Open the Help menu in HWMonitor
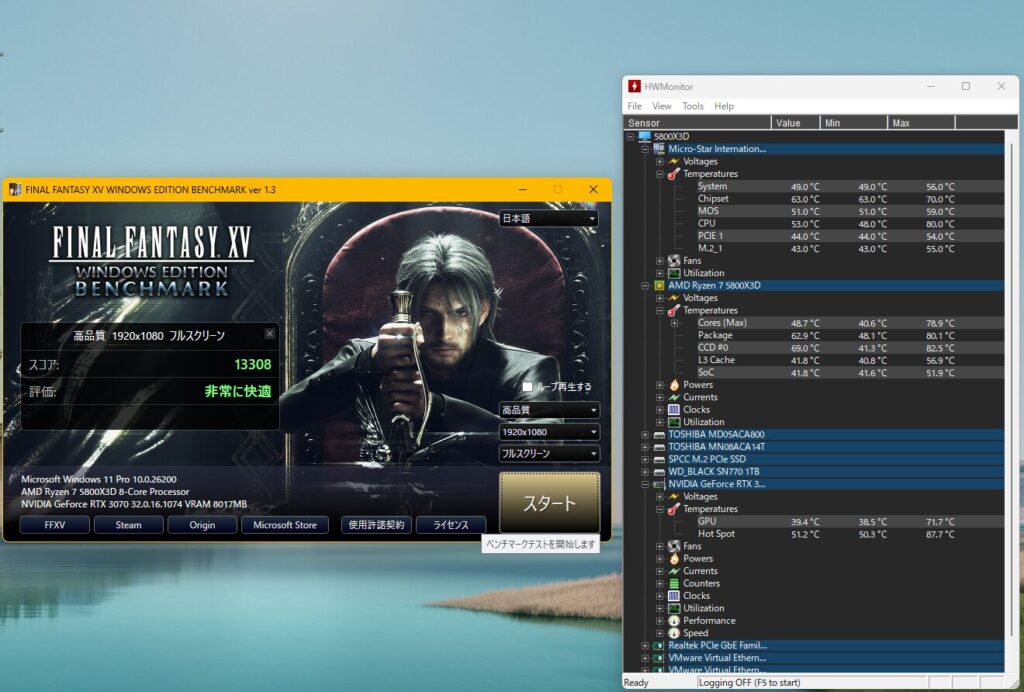Viewport: 1024px width, 692px height. tap(724, 106)
